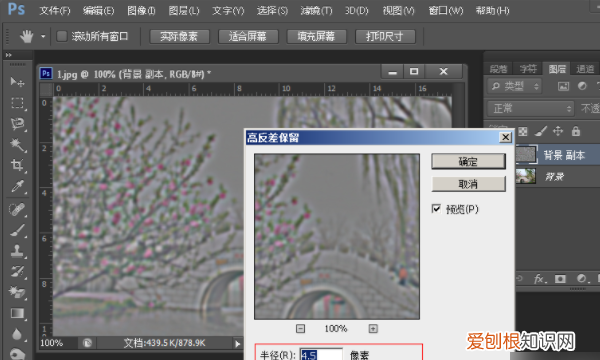Select the Rectangular Marquee tool
Screen dimensions: 600x360
17,103
